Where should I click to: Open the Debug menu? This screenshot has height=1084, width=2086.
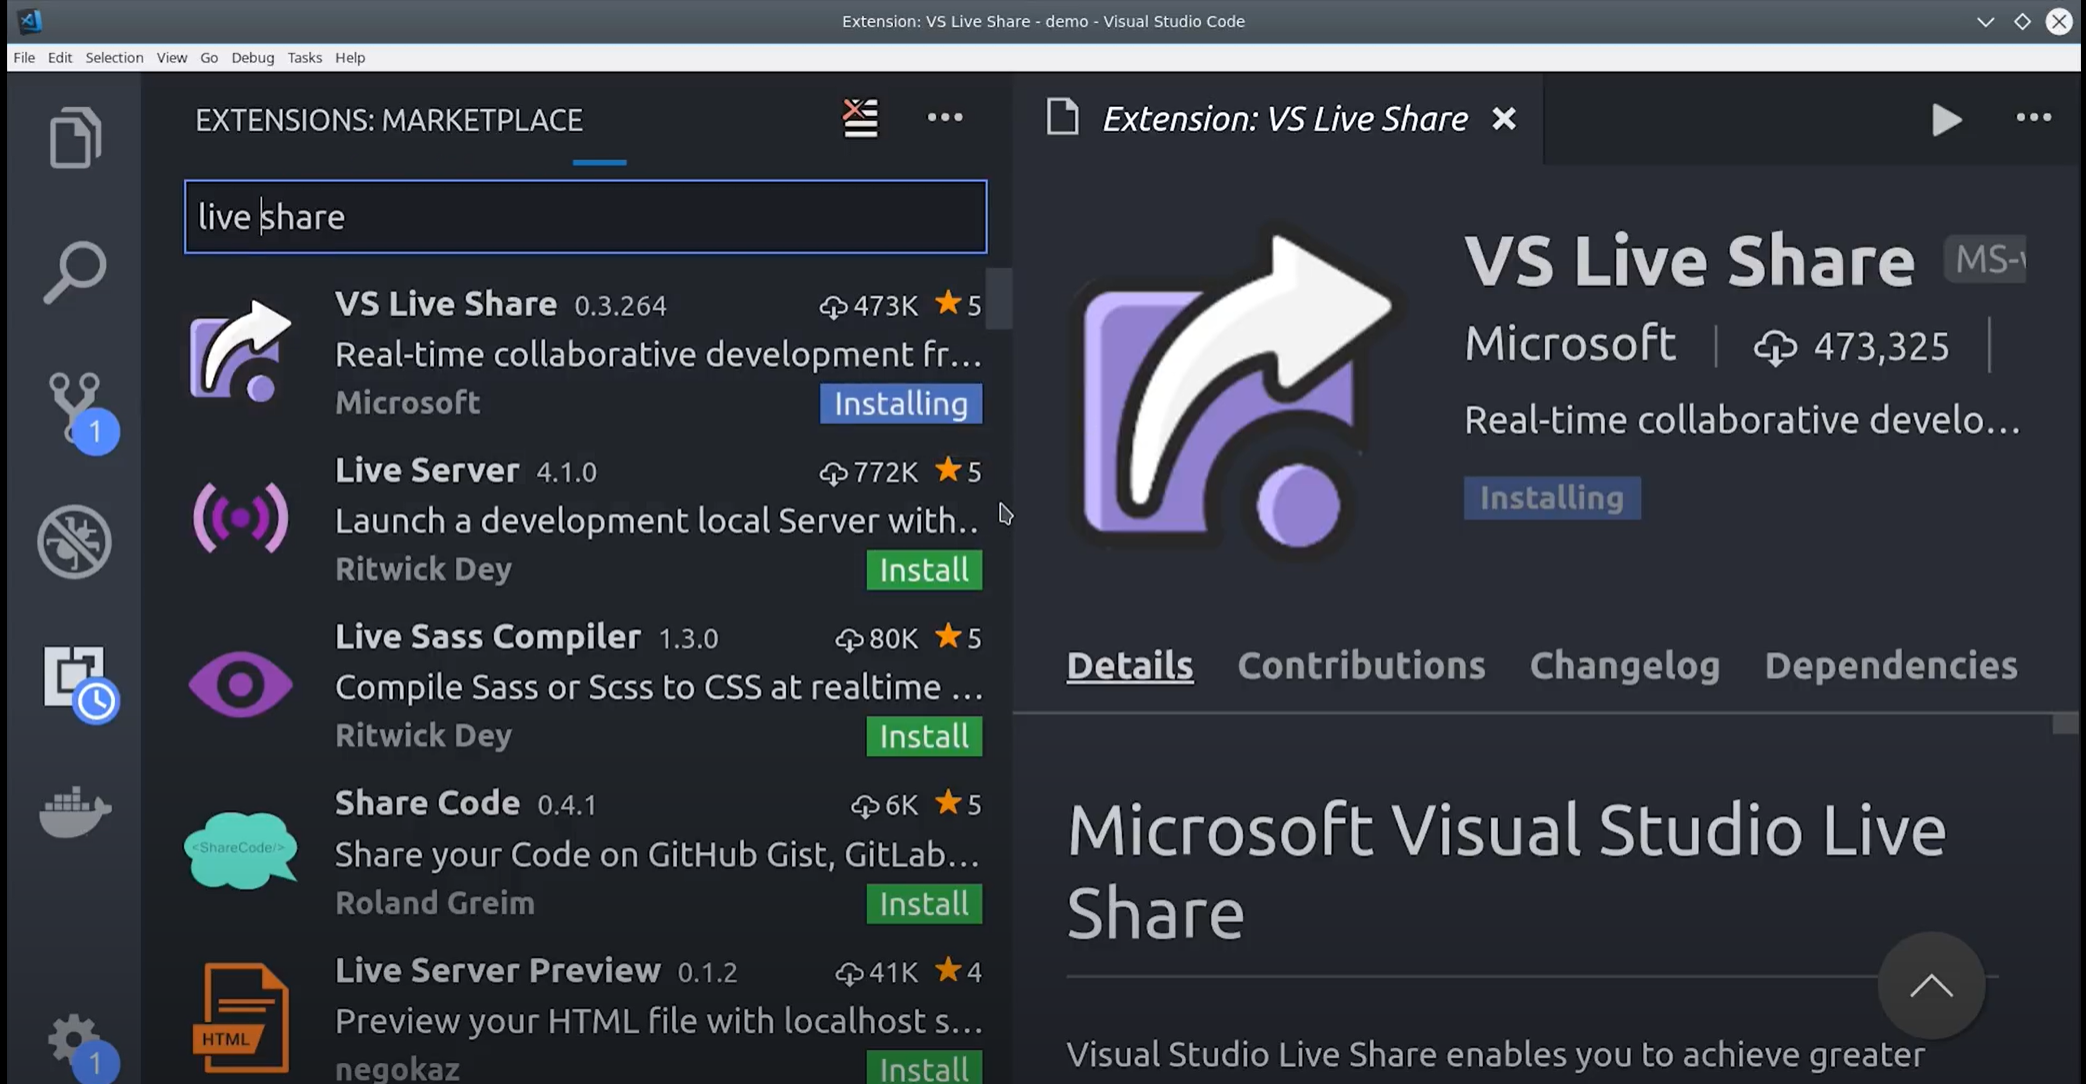[x=252, y=58]
